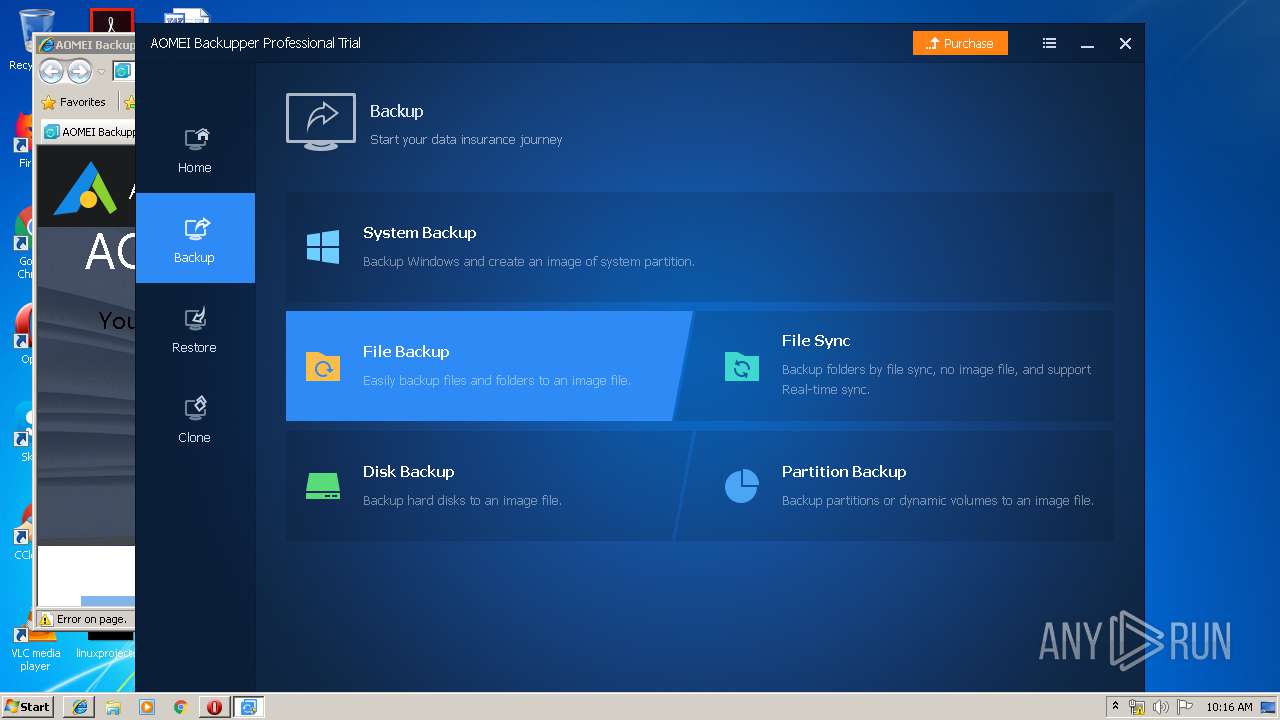Click the 10:16 AM taskbar clock
The width and height of the screenshot is (1280, 720).
point(1228,707)
